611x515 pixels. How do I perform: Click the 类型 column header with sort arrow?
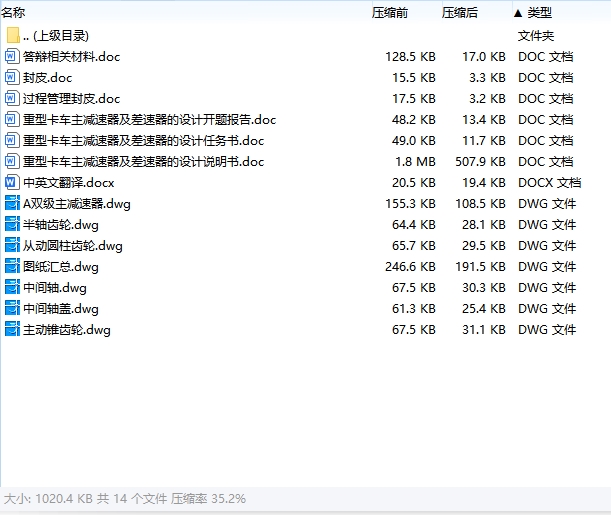pyautogui.click(x=533, y=12)
